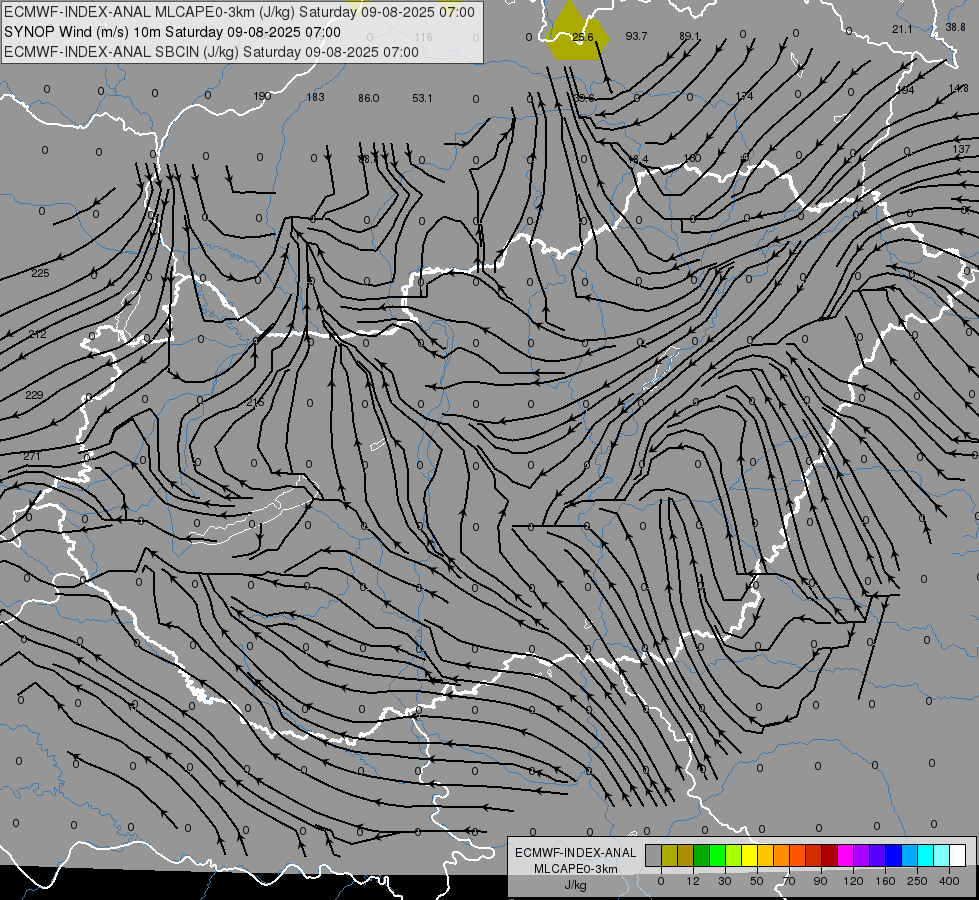This screenshot has width=979, height=900.
Task: Click the legend scale value 30
Action: tap(725, 881)
